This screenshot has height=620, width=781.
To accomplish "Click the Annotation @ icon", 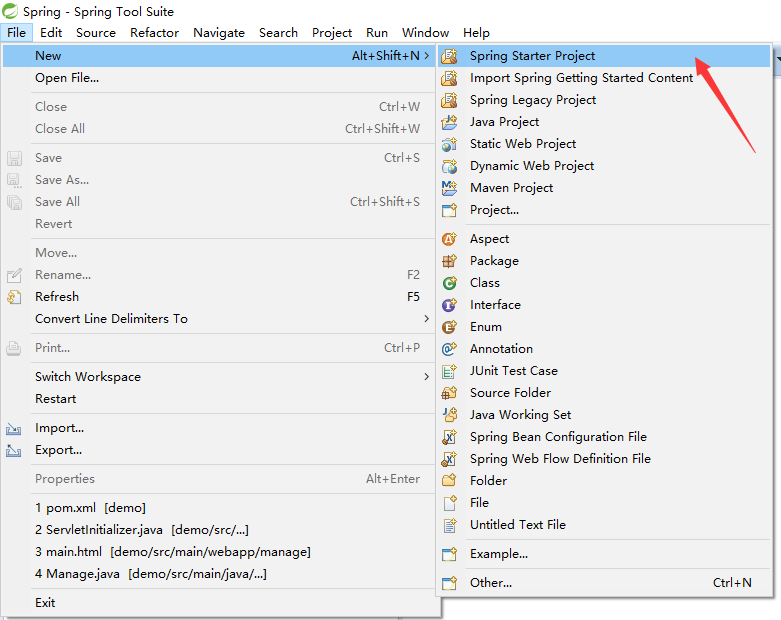I will coord(449,349).
